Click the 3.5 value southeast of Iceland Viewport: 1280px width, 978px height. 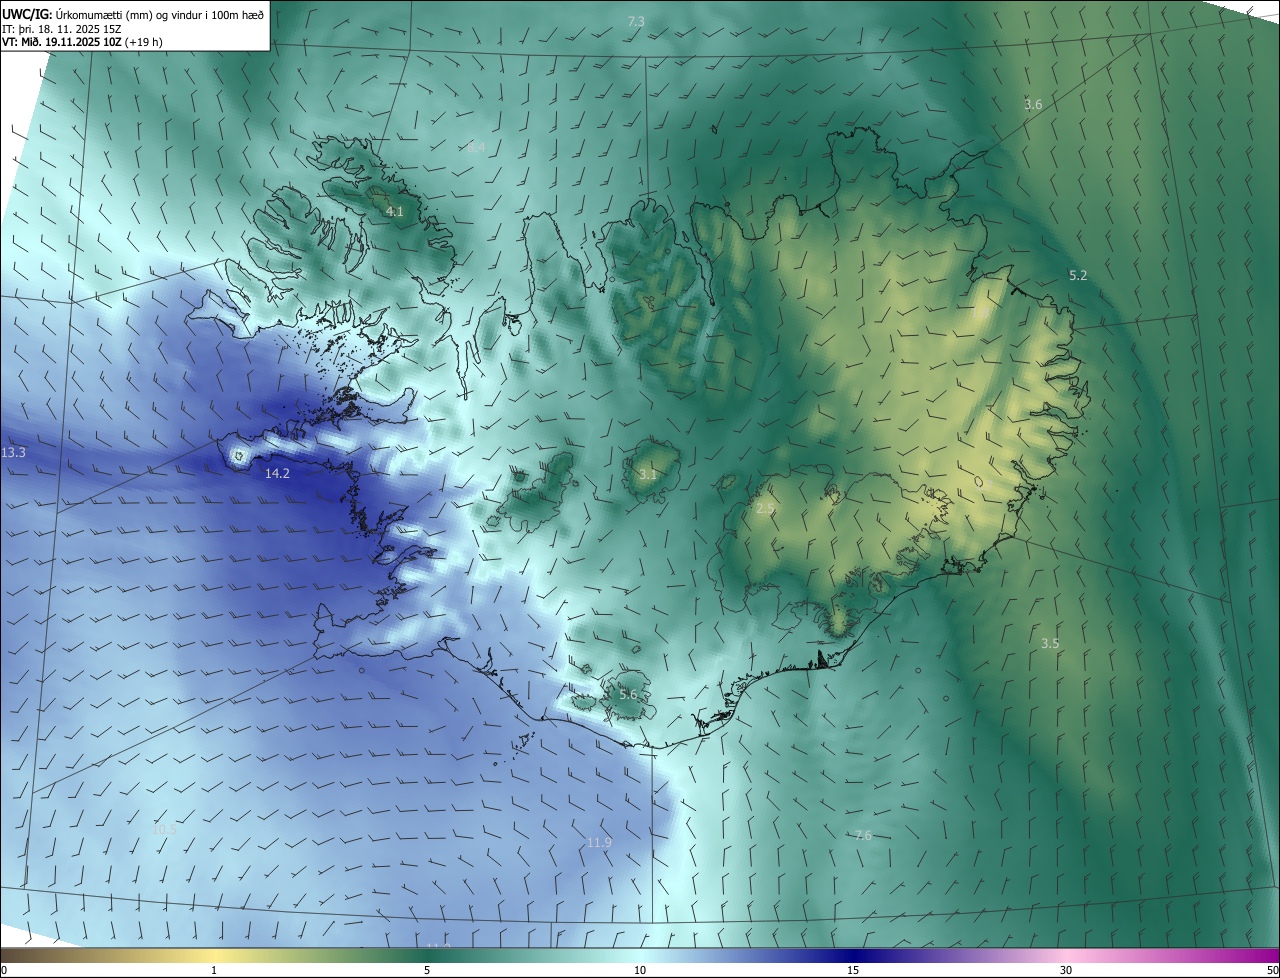(x=1049, y=643)
